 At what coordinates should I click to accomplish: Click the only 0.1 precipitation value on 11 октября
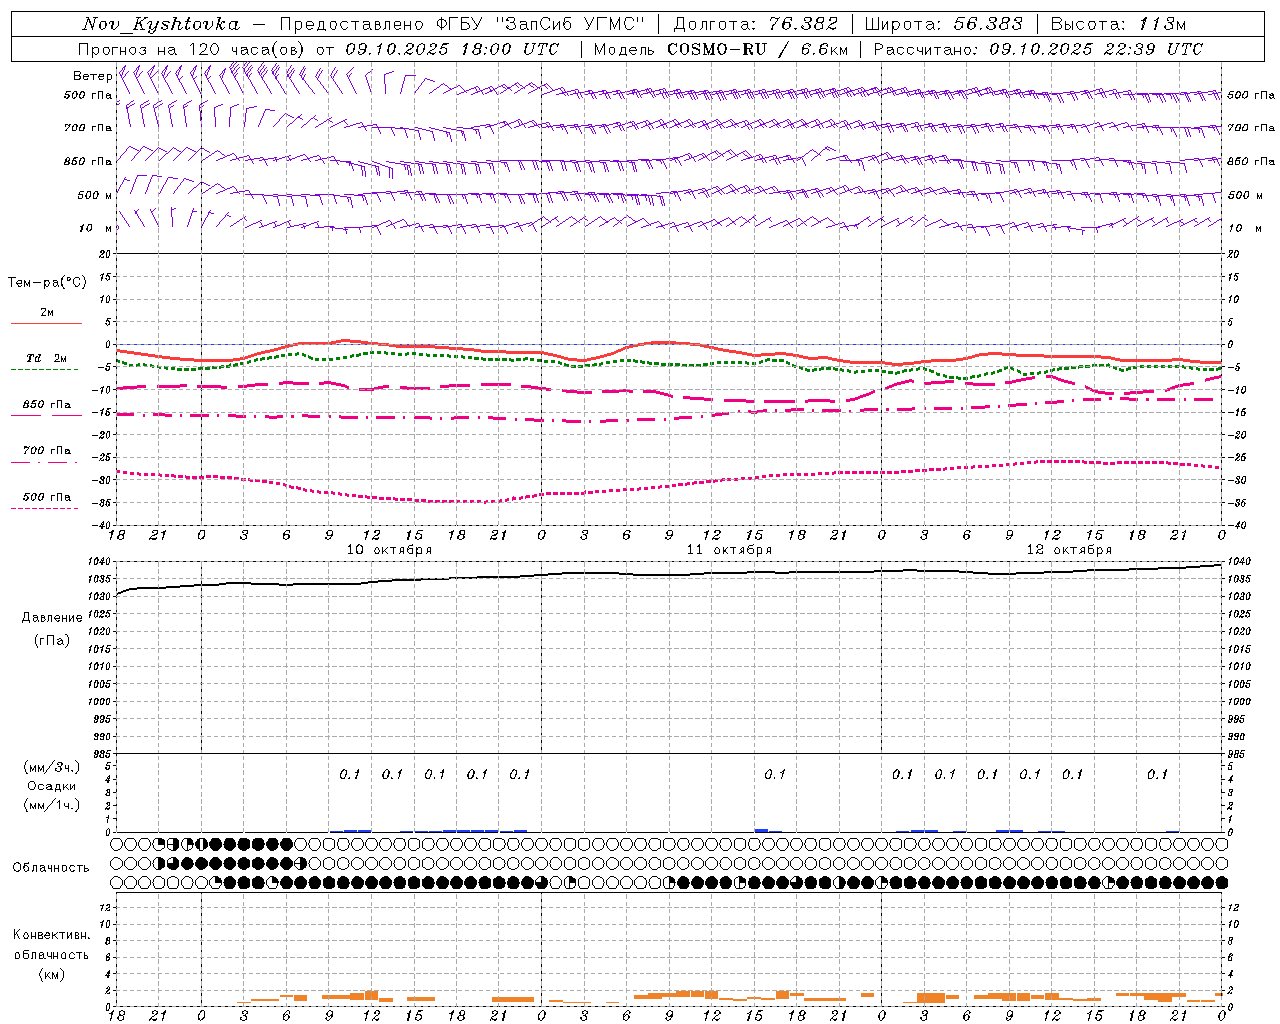click(x=774, y=774)
